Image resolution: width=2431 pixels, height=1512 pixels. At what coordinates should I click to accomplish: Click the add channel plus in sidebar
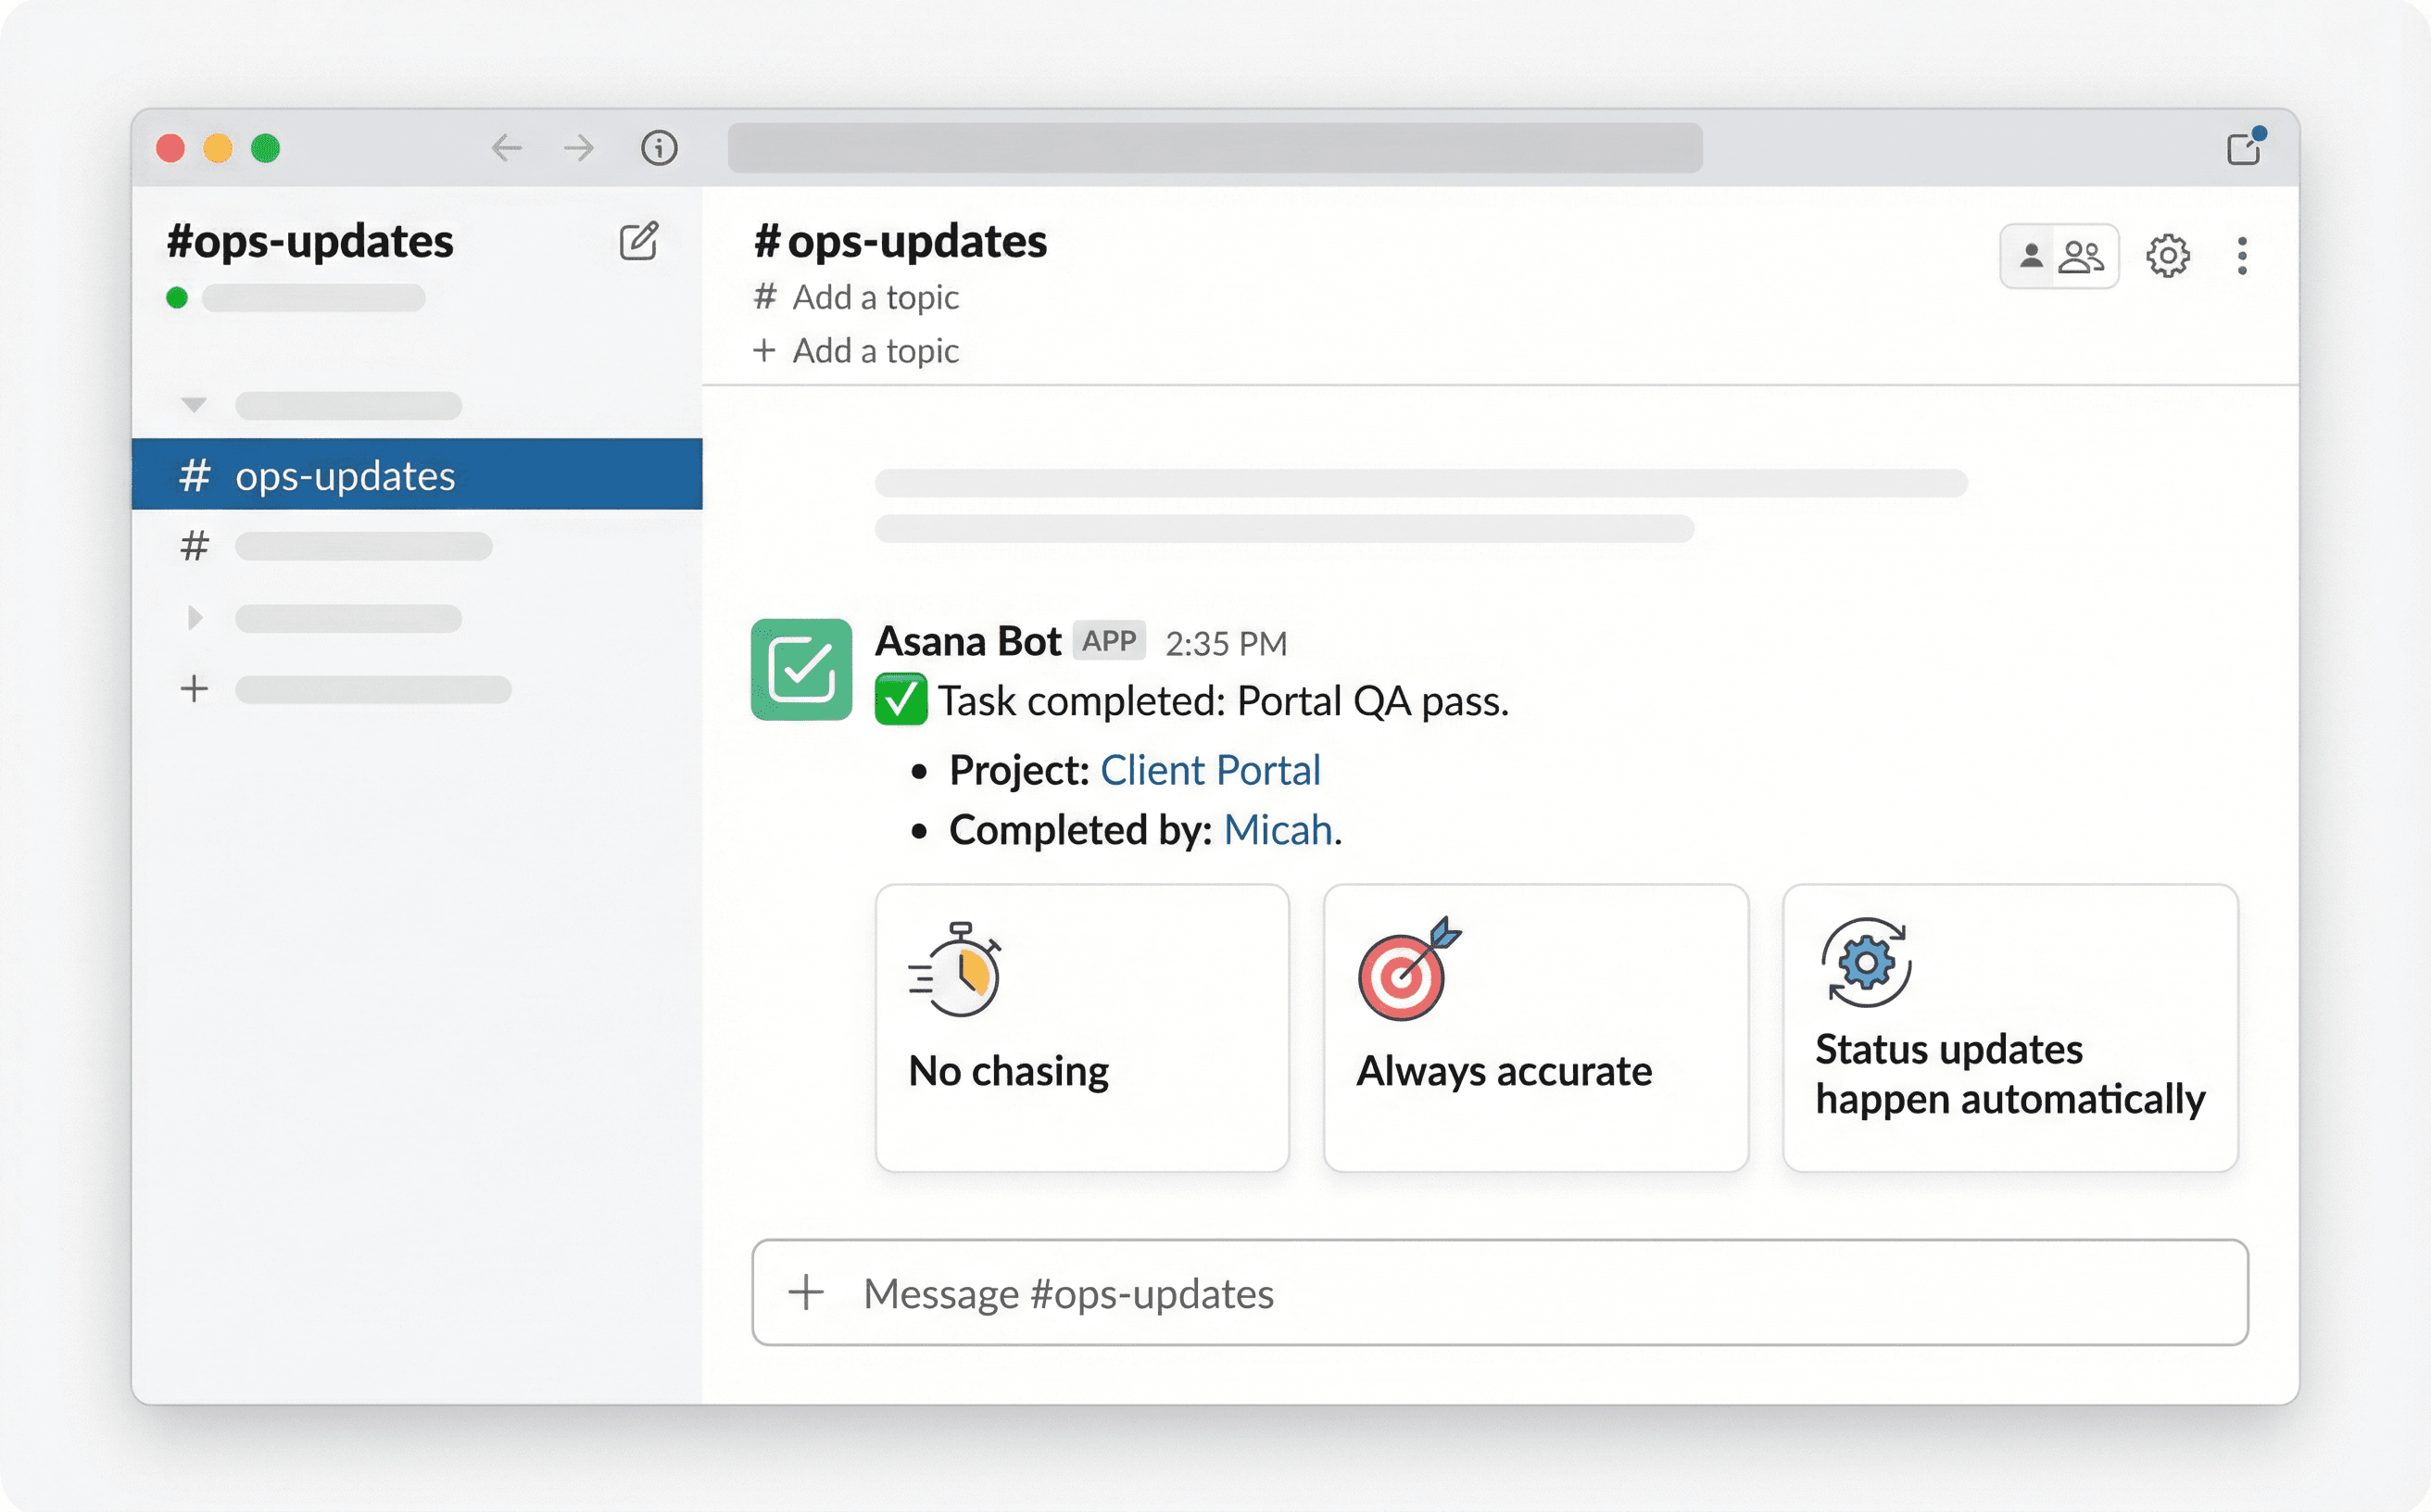click(194, 688)
